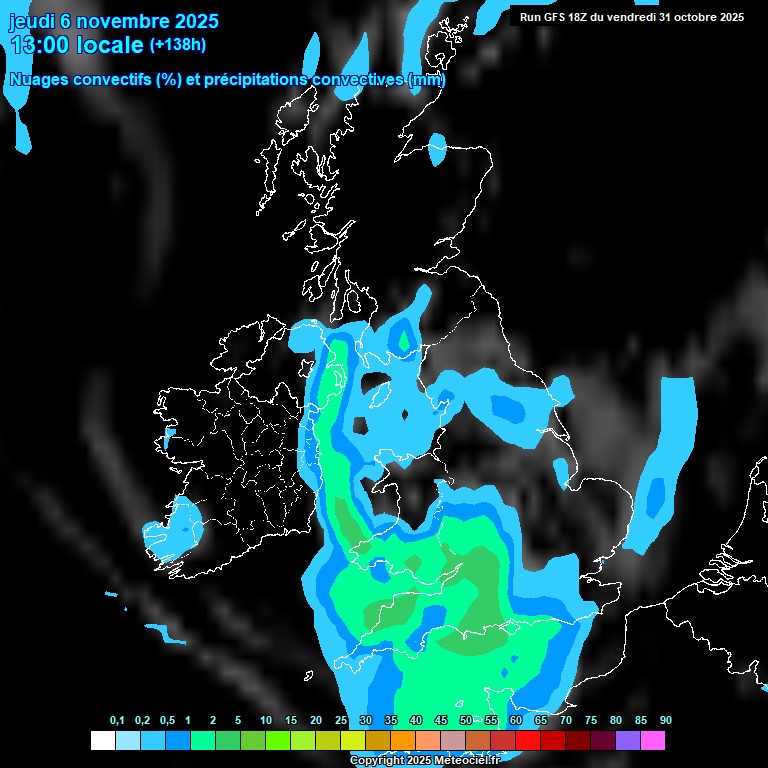Image resolution: width=768 pixels, height=768 pixels.
Task: Click the bright red swatch after 60
Action: (x=528, y=740)
